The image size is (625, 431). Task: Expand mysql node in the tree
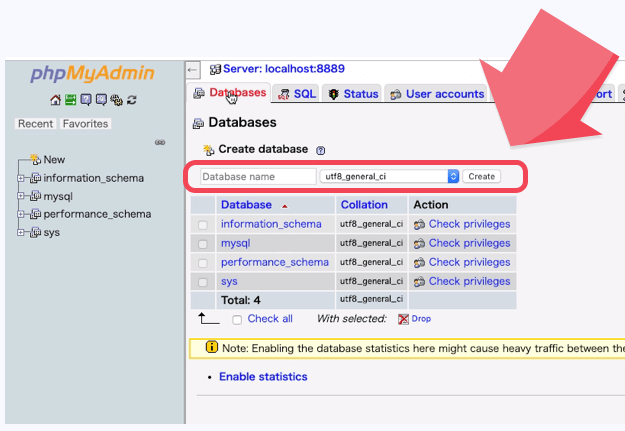[20, 196]
